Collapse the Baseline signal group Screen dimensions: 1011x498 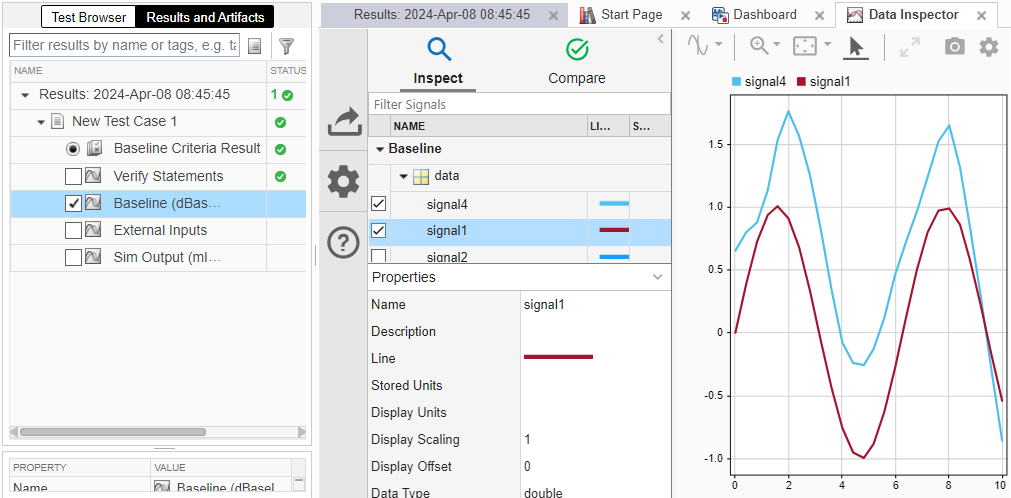(380, 149)
